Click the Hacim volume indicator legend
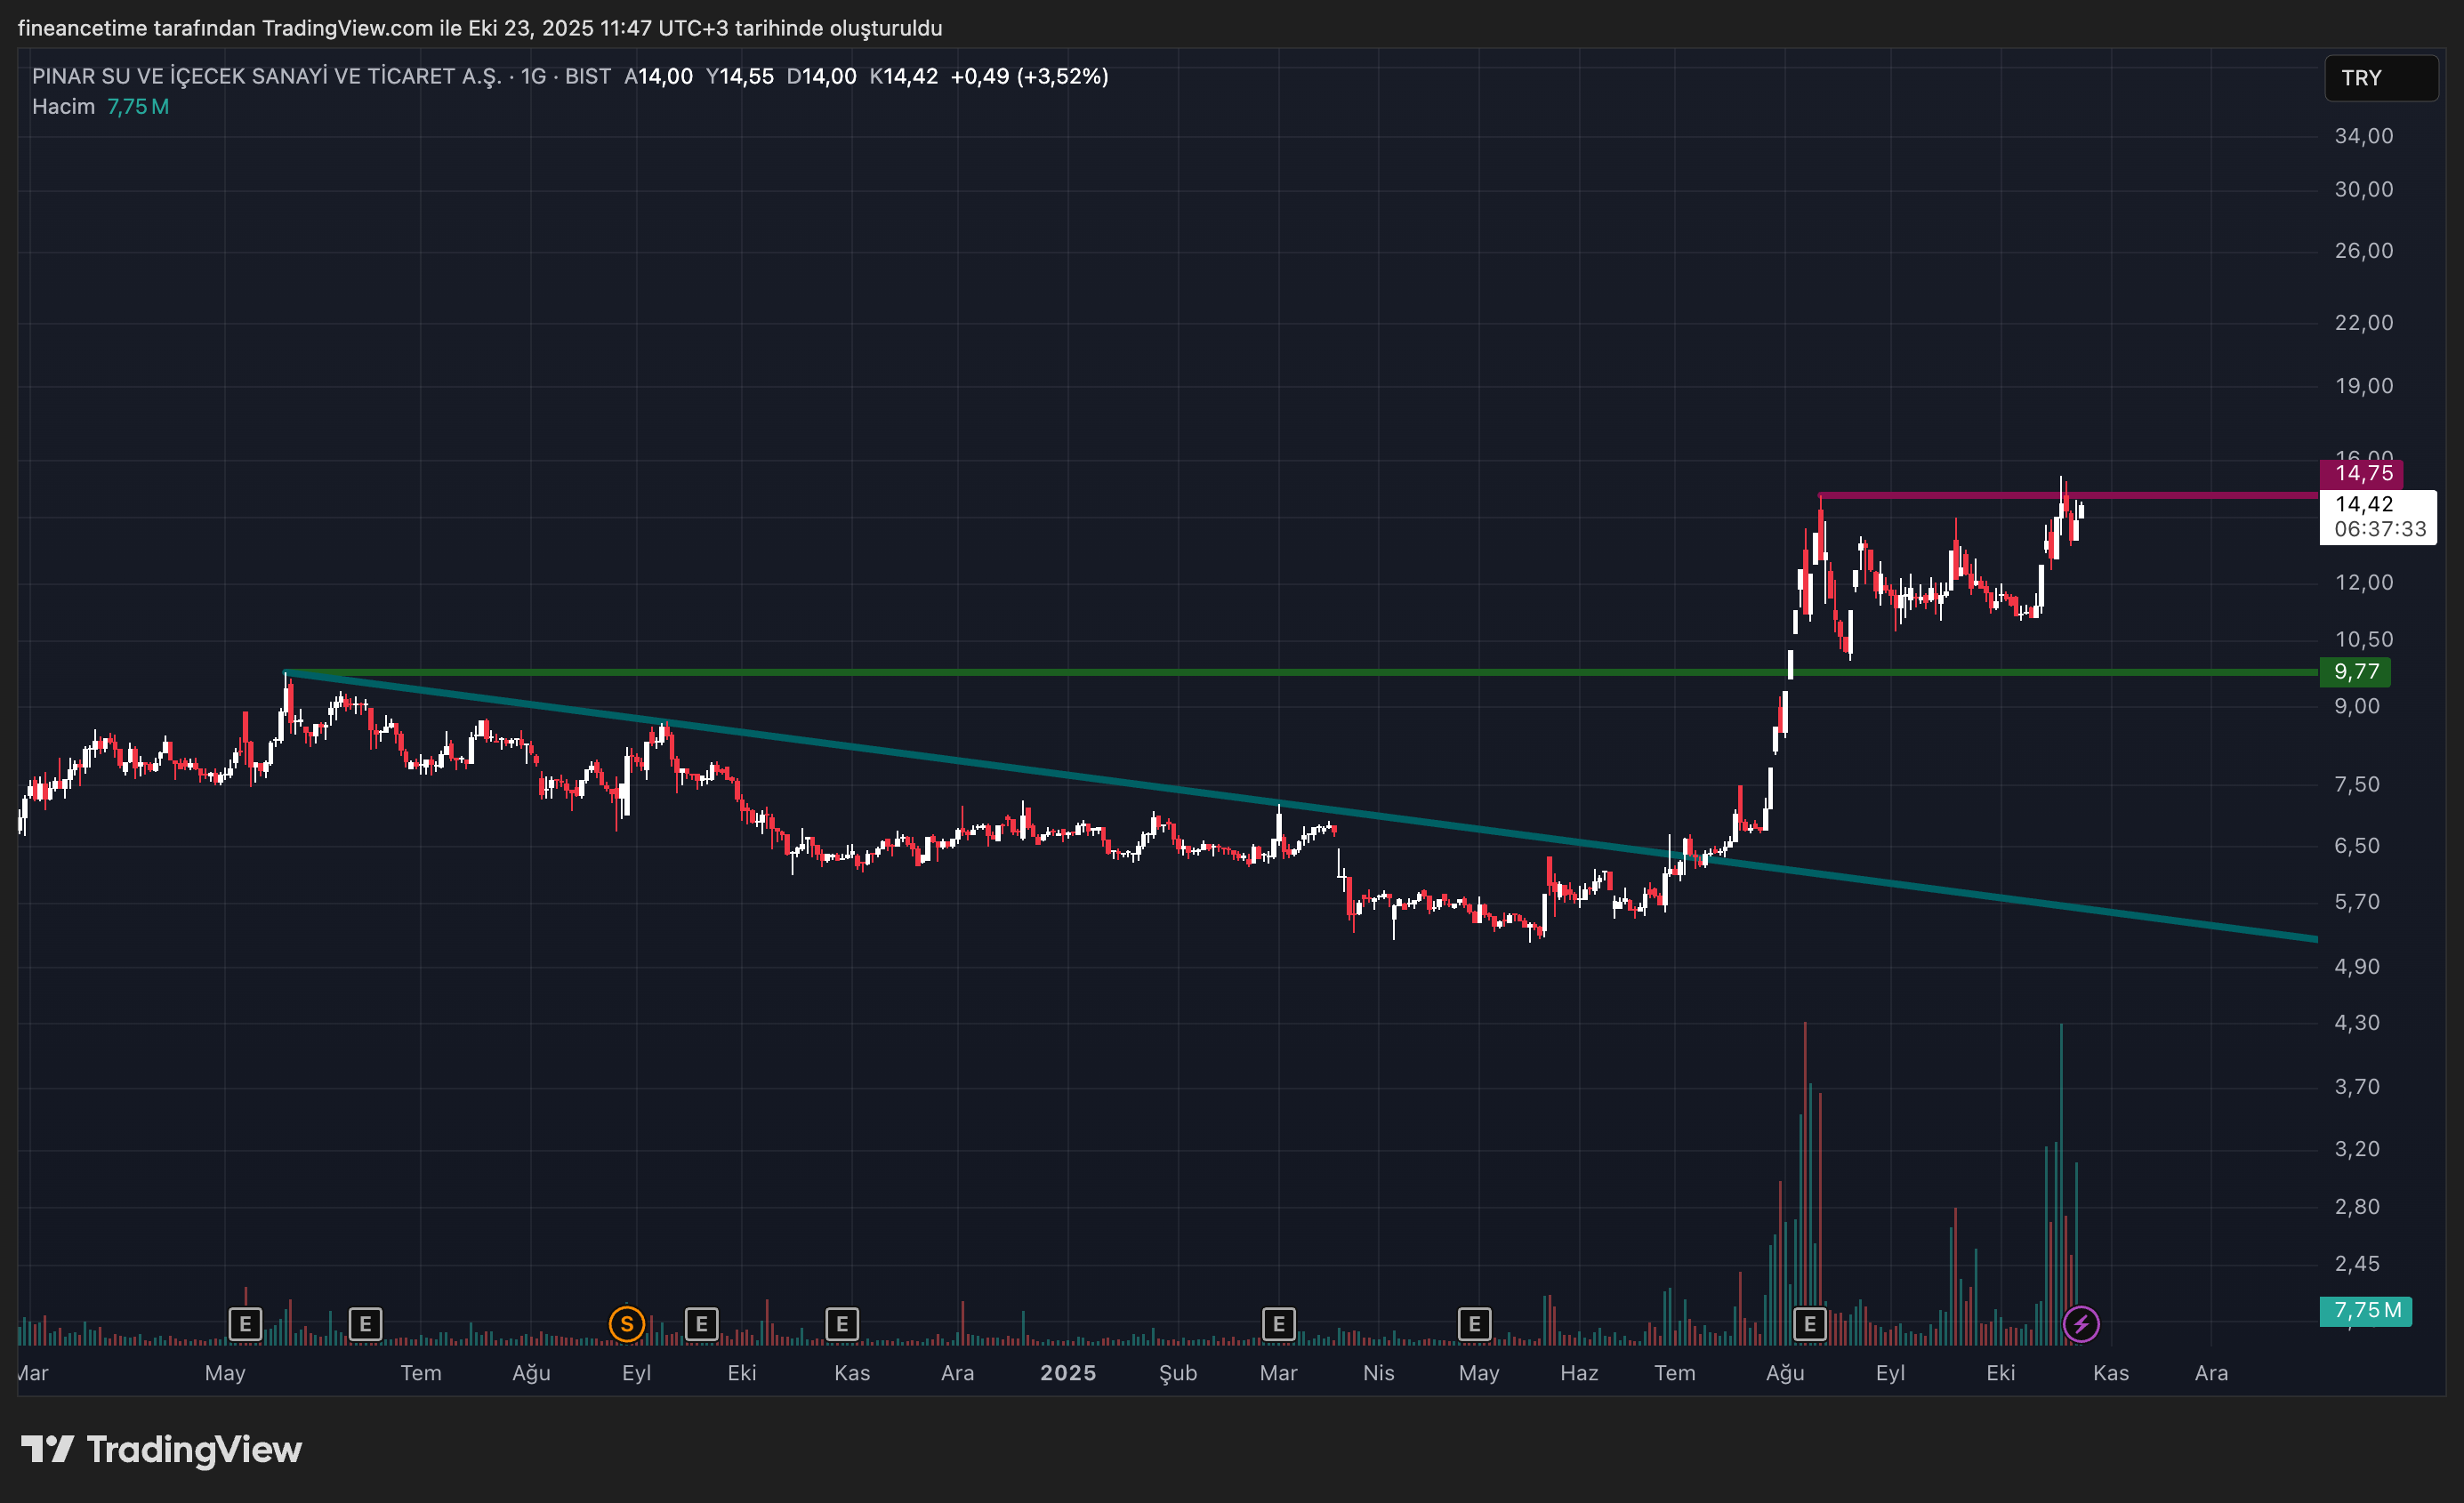This screenshot has width=2464, height=1503. (63, 107)
